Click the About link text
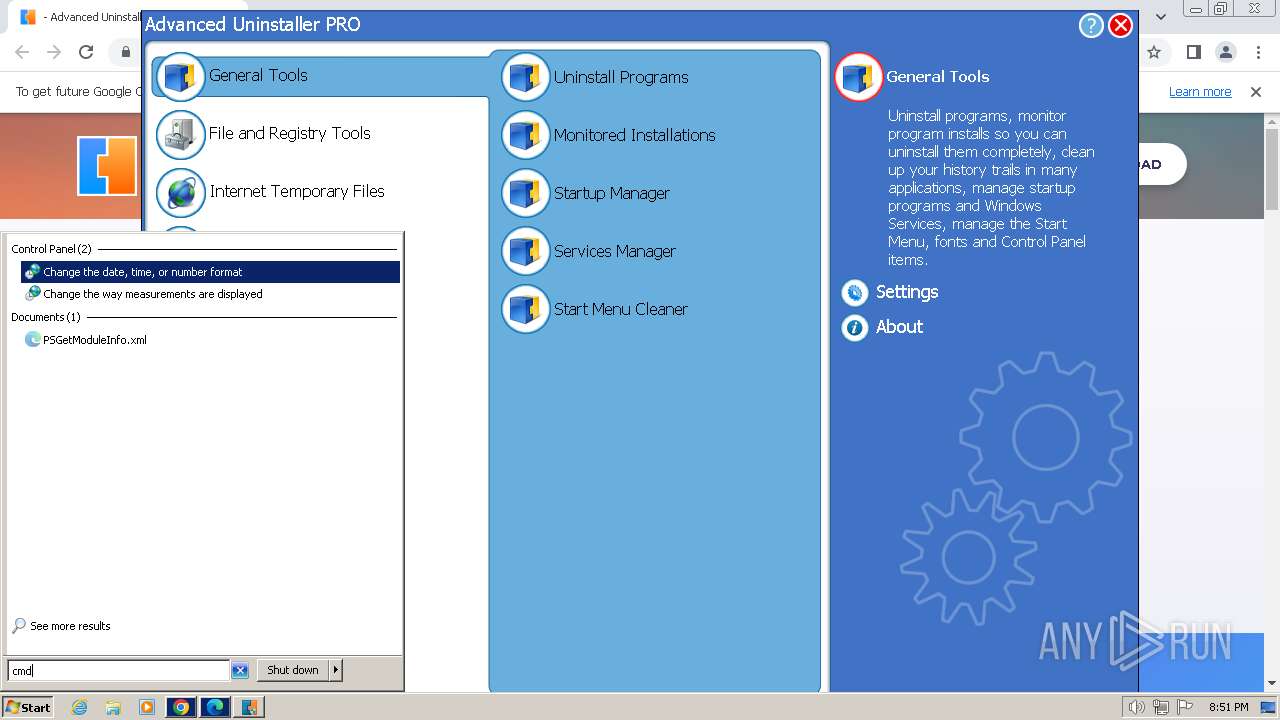This screenshot has width=1280, height=720. click(899, 327)
